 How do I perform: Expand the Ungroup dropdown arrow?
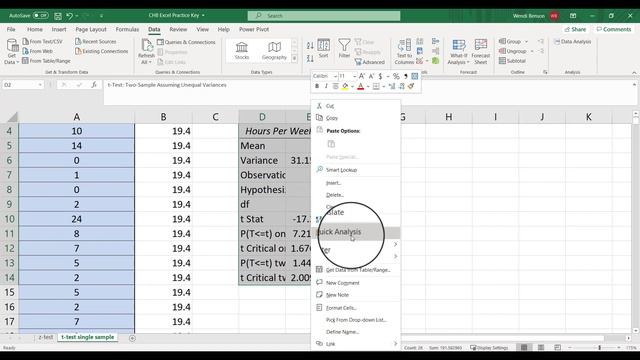coord(531,51)
